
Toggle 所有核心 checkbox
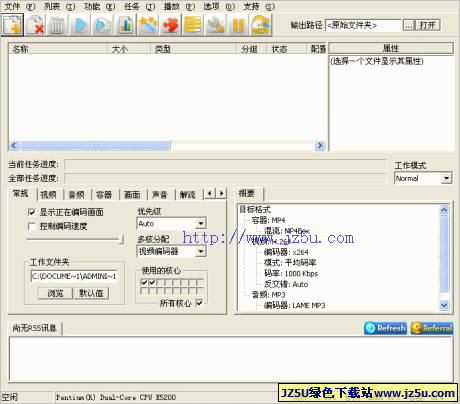tap(199, 303)
